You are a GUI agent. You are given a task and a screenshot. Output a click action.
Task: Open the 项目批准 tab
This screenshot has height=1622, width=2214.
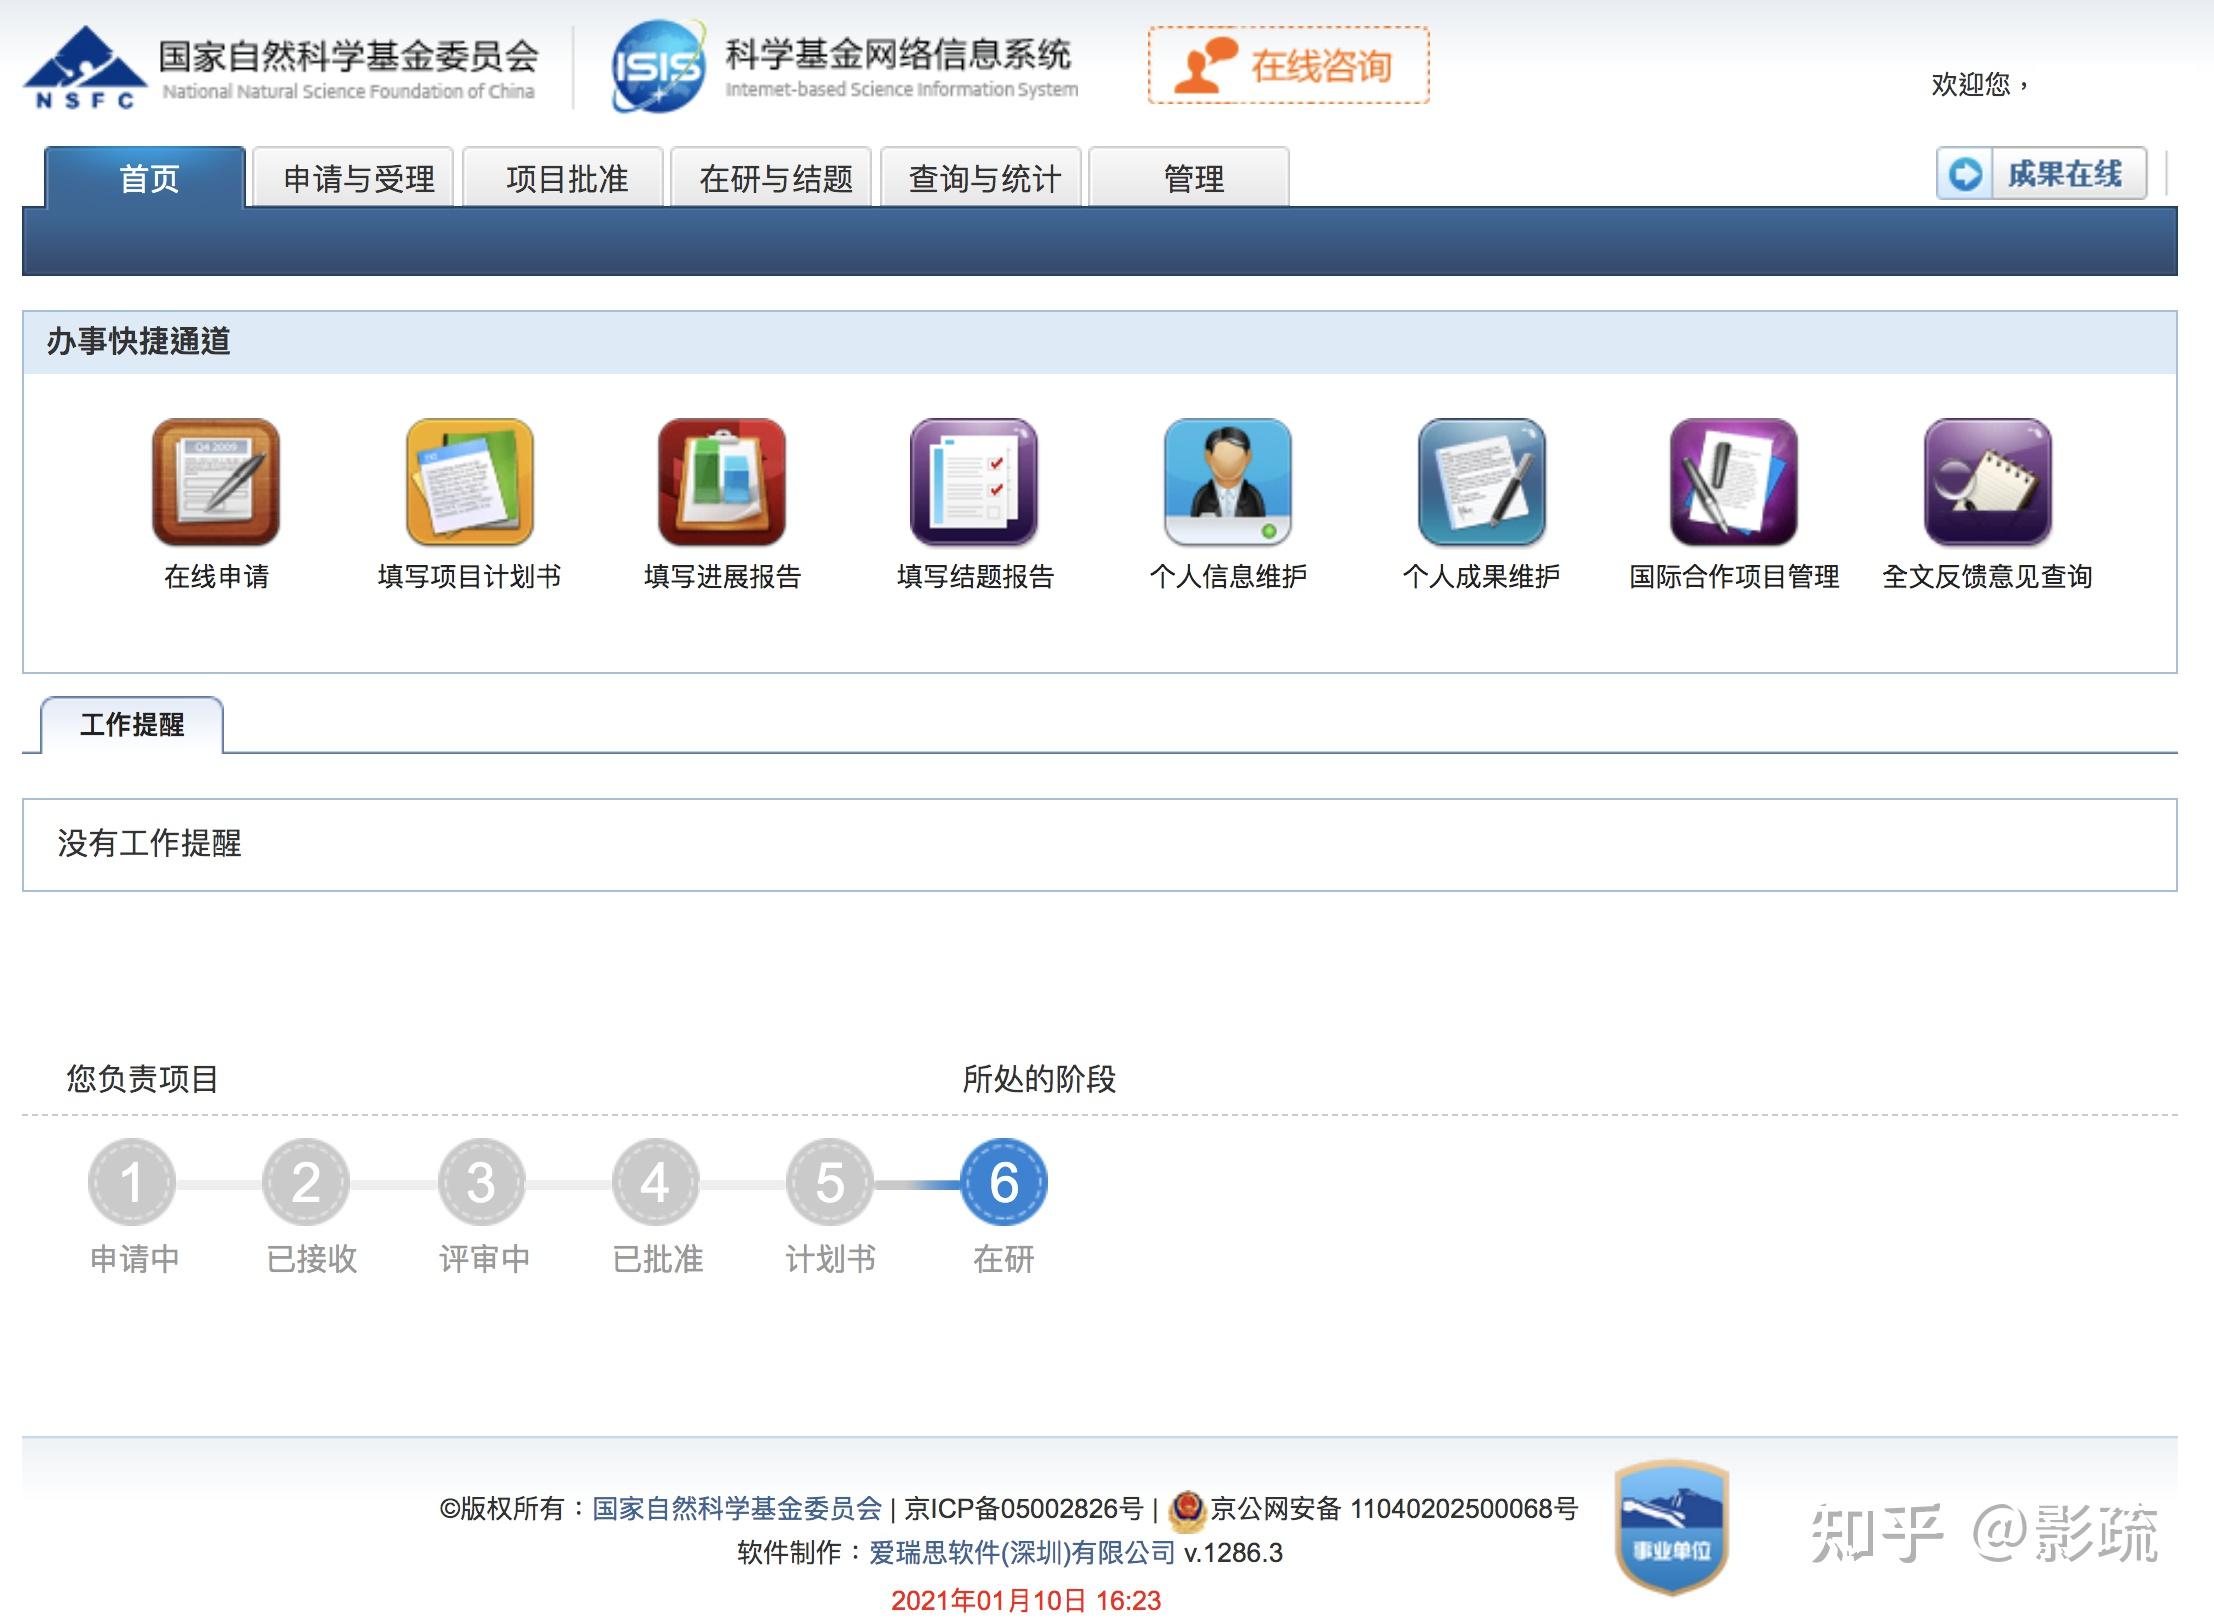coord(564,178)
